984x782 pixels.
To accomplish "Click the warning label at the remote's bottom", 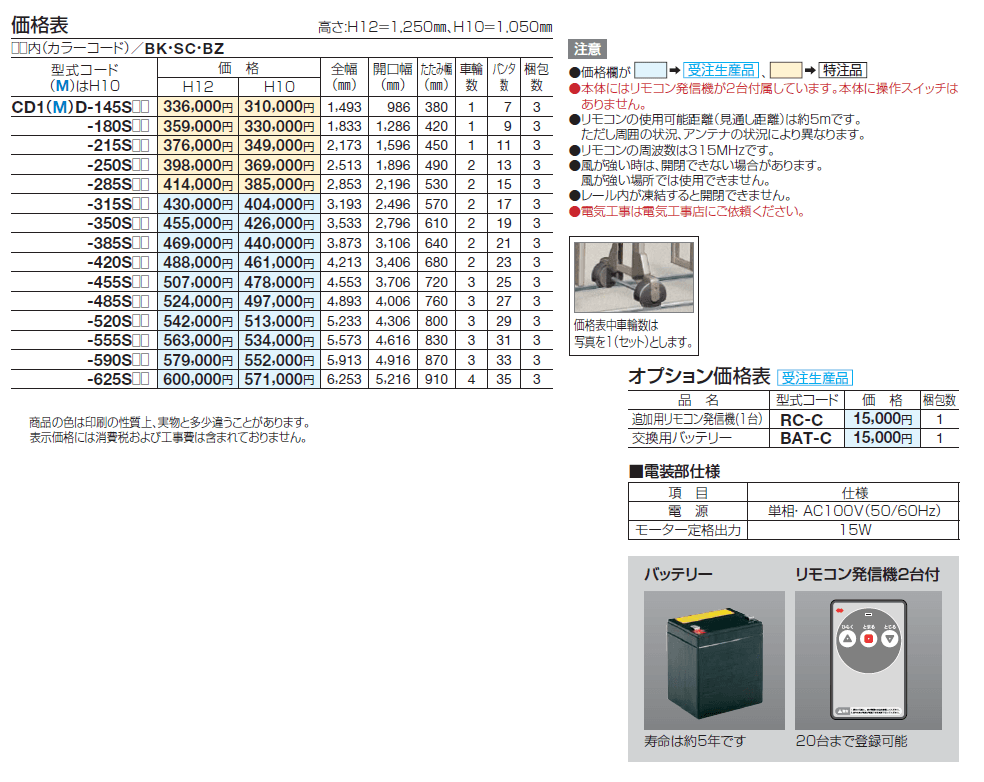I will tap(868, 710).
